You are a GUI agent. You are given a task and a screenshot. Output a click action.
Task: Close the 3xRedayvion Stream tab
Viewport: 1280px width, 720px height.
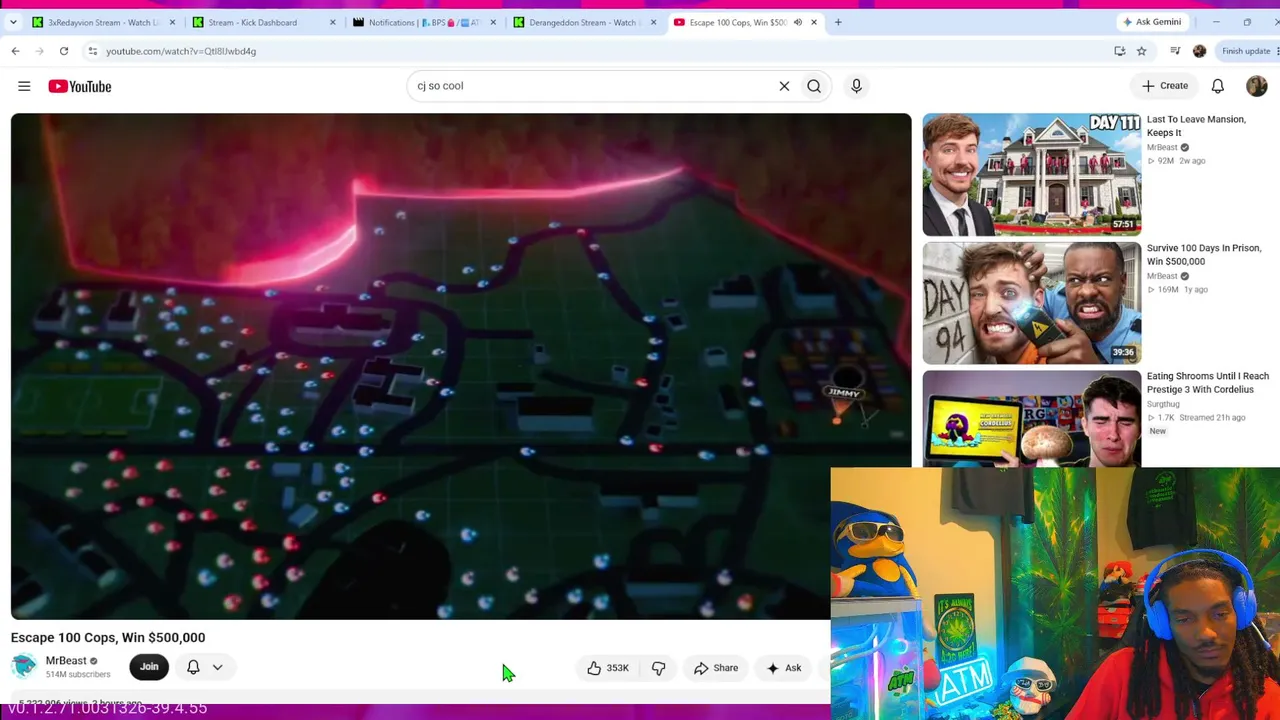(172, 22)
